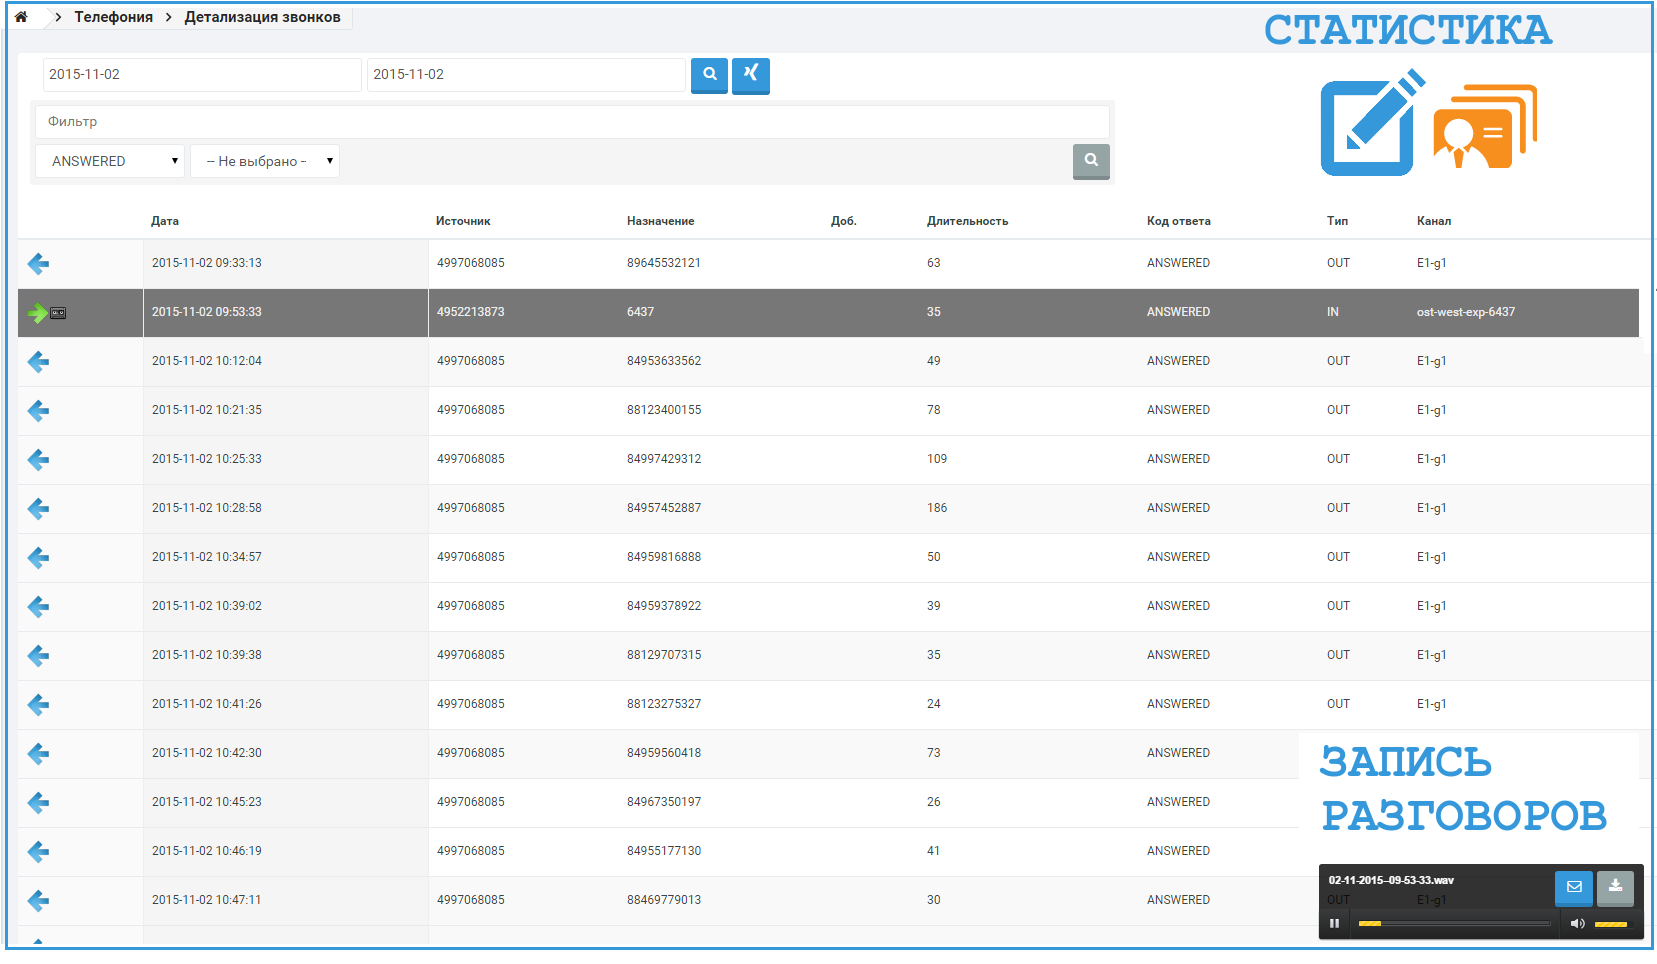Click destination number 84955177130
The image size is (1657, 964).
tap(664, 851)
